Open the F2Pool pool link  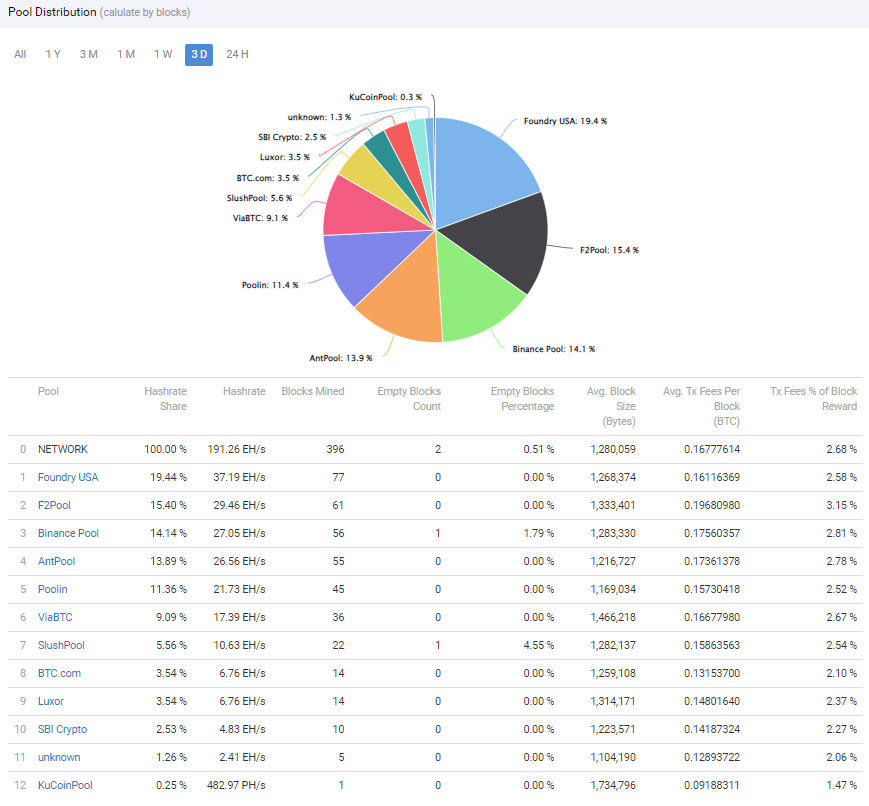click(x=54, y=506)
